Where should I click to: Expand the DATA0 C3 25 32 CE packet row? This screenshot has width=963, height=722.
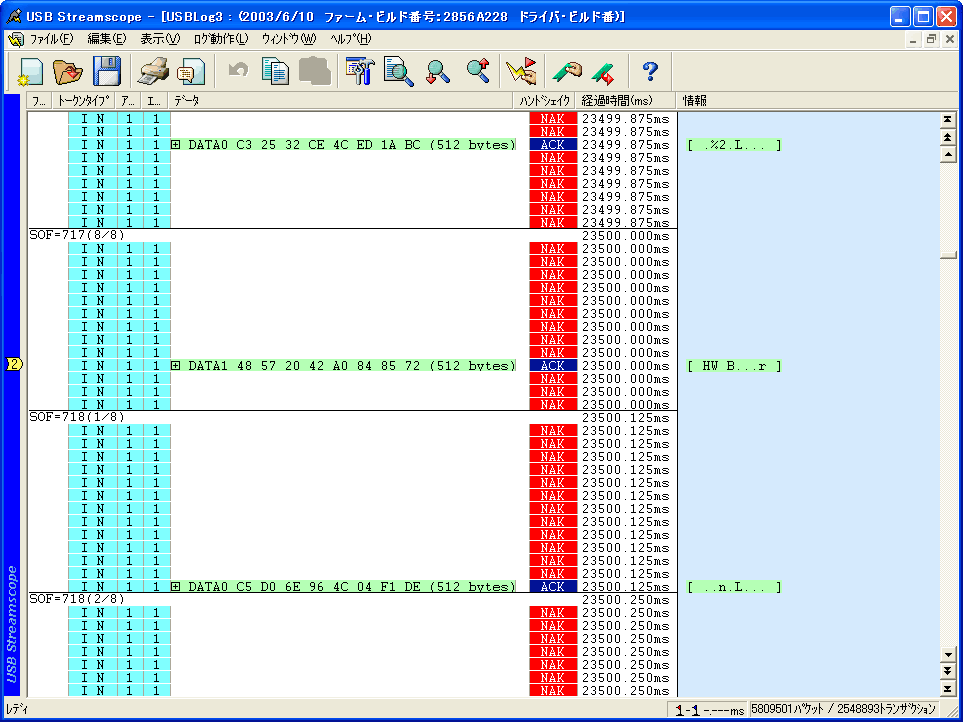(x=176, y=145)
